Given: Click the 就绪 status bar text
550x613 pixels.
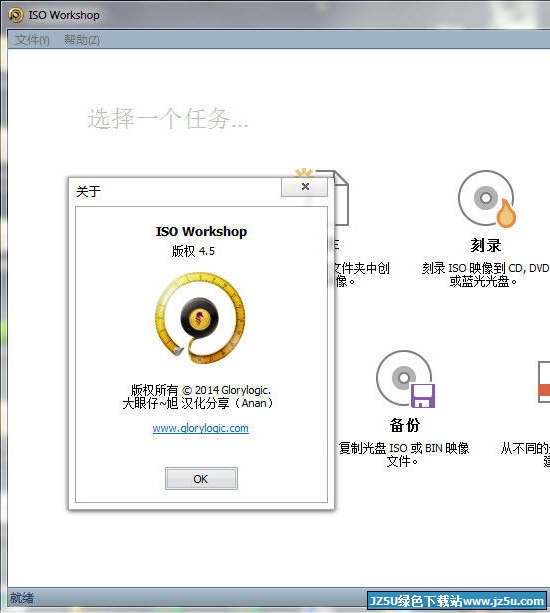Looking at the screenshot, I should 21,598.
